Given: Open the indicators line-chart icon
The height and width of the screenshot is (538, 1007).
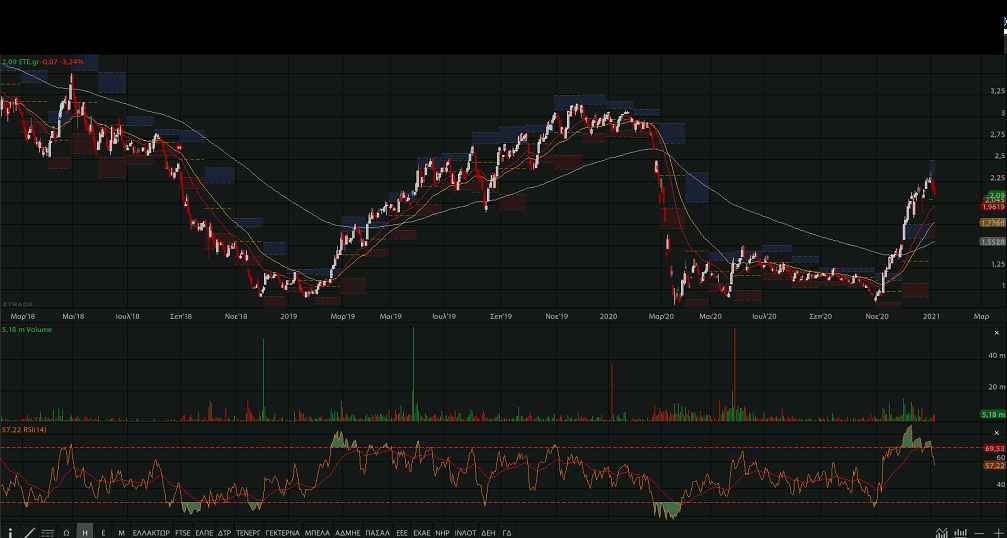Looking at the screenshot, I should [941, 533].
